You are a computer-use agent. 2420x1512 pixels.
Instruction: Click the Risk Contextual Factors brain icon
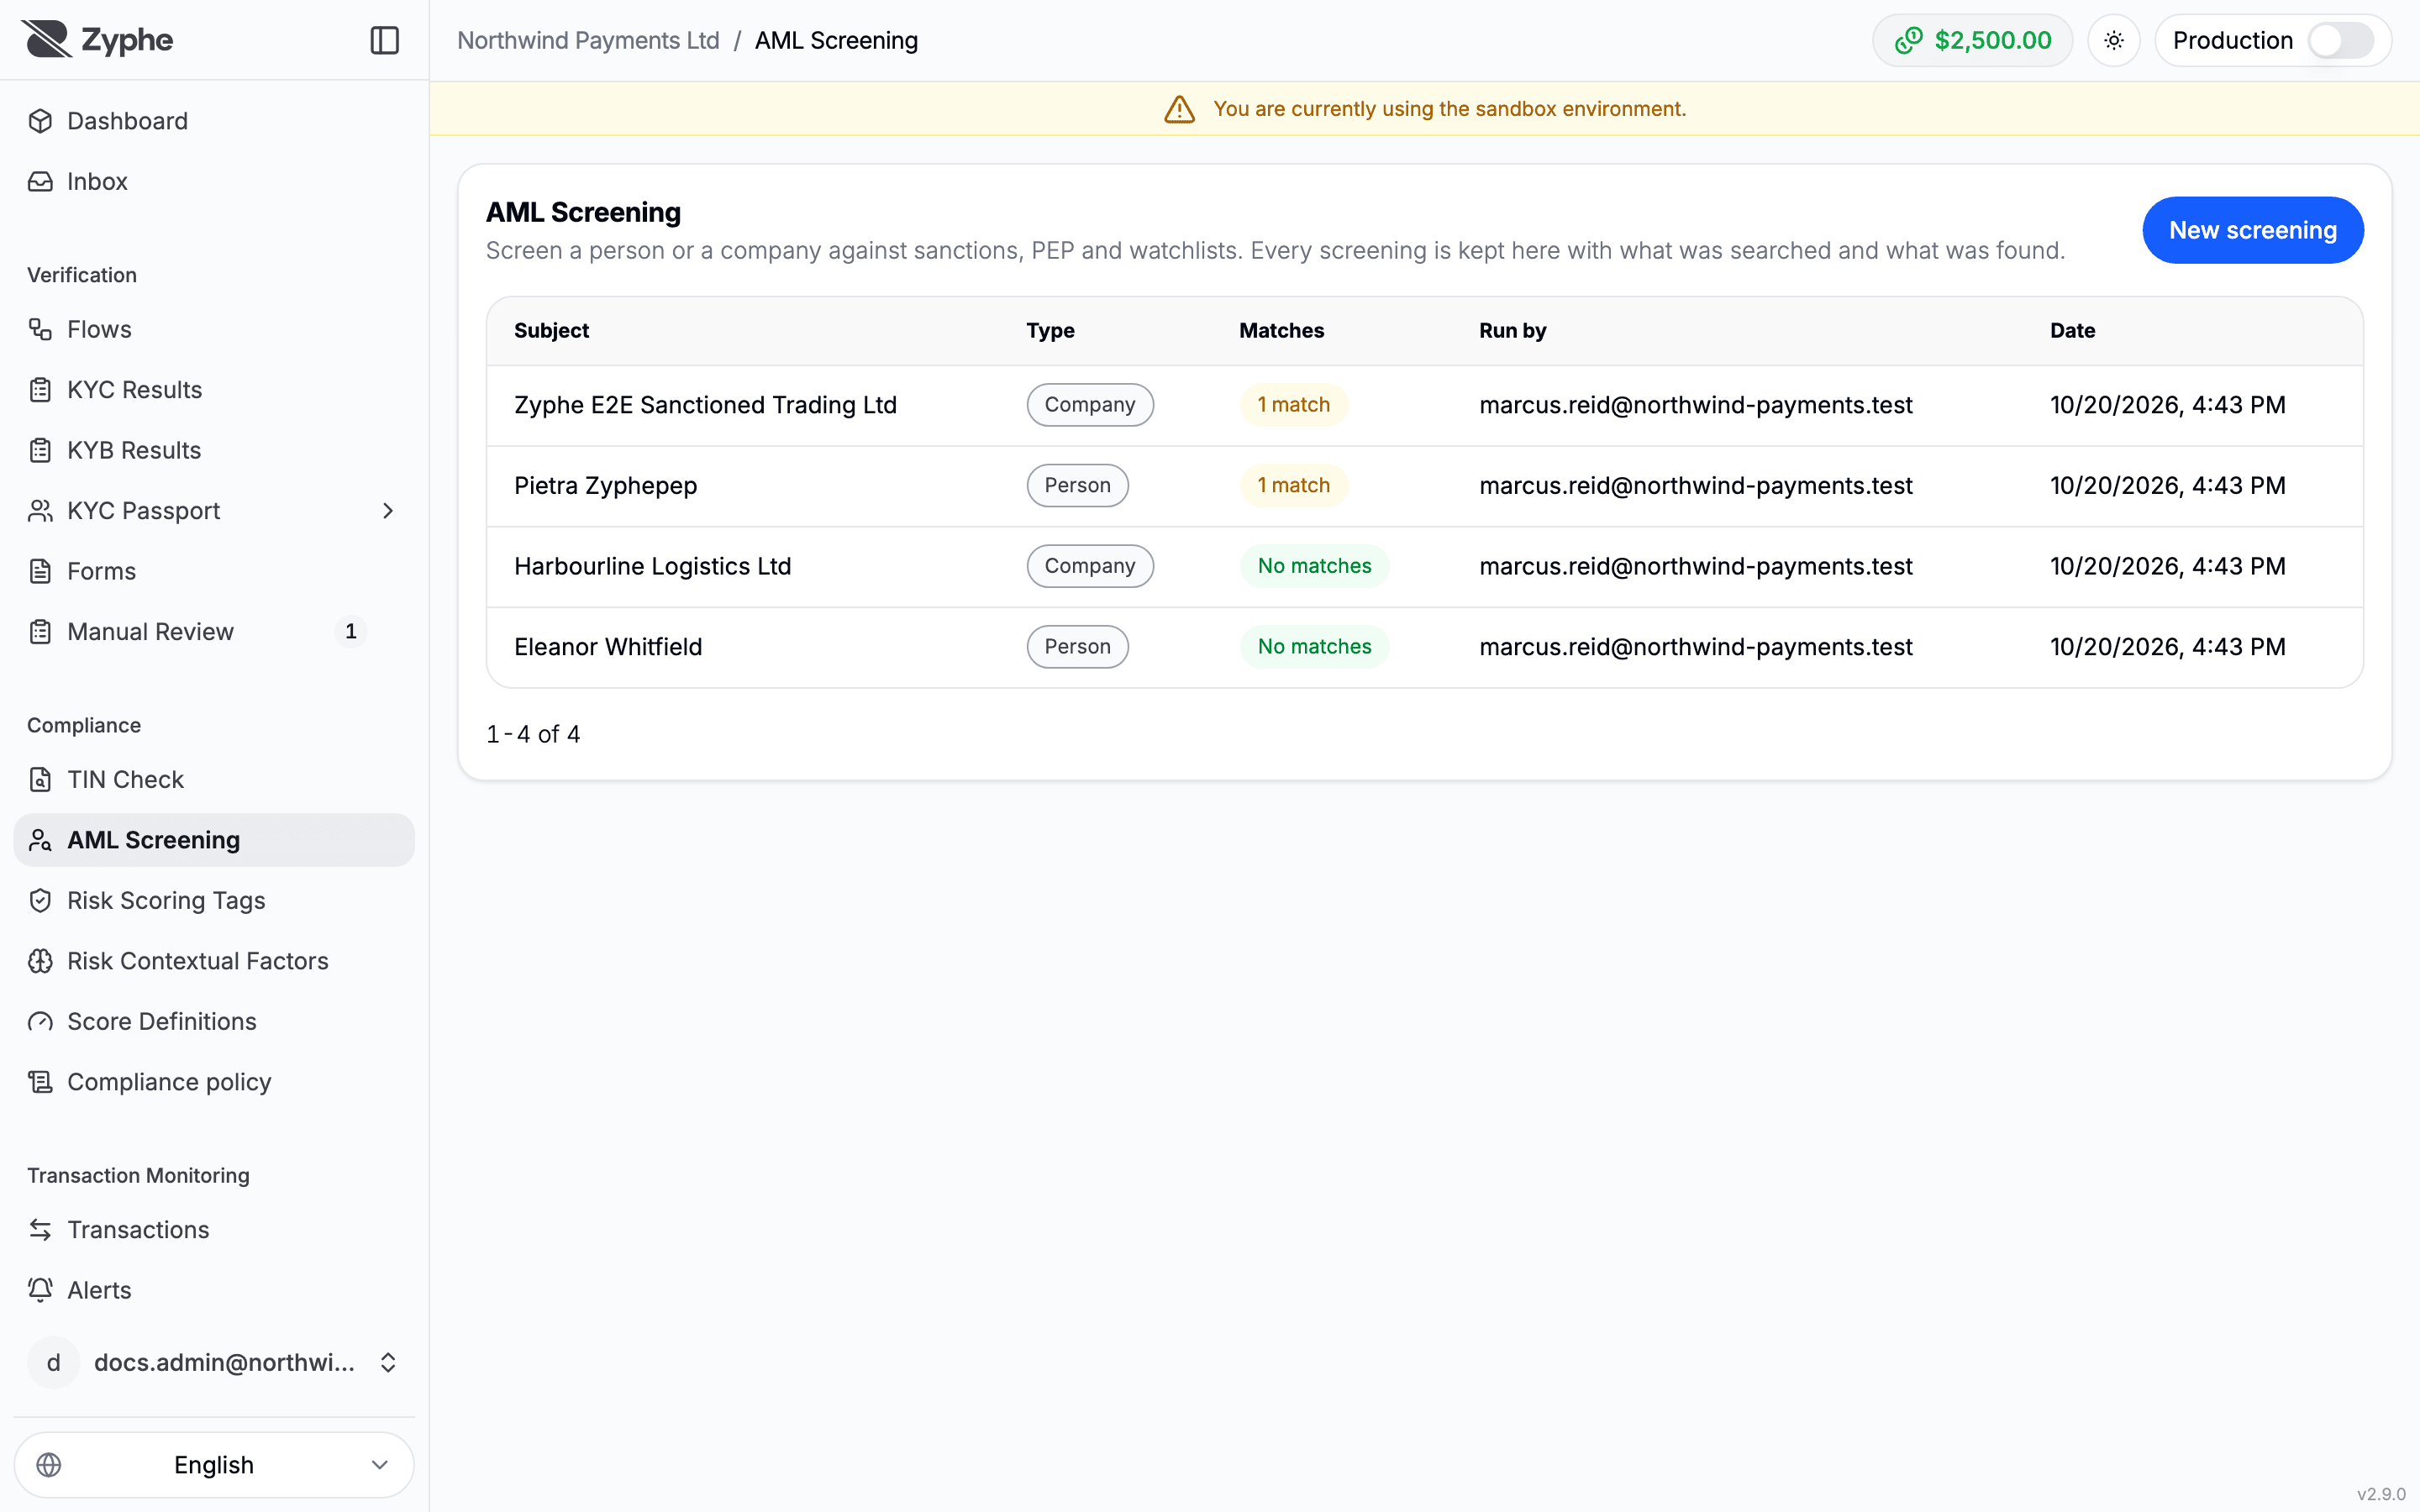[40, 961]
